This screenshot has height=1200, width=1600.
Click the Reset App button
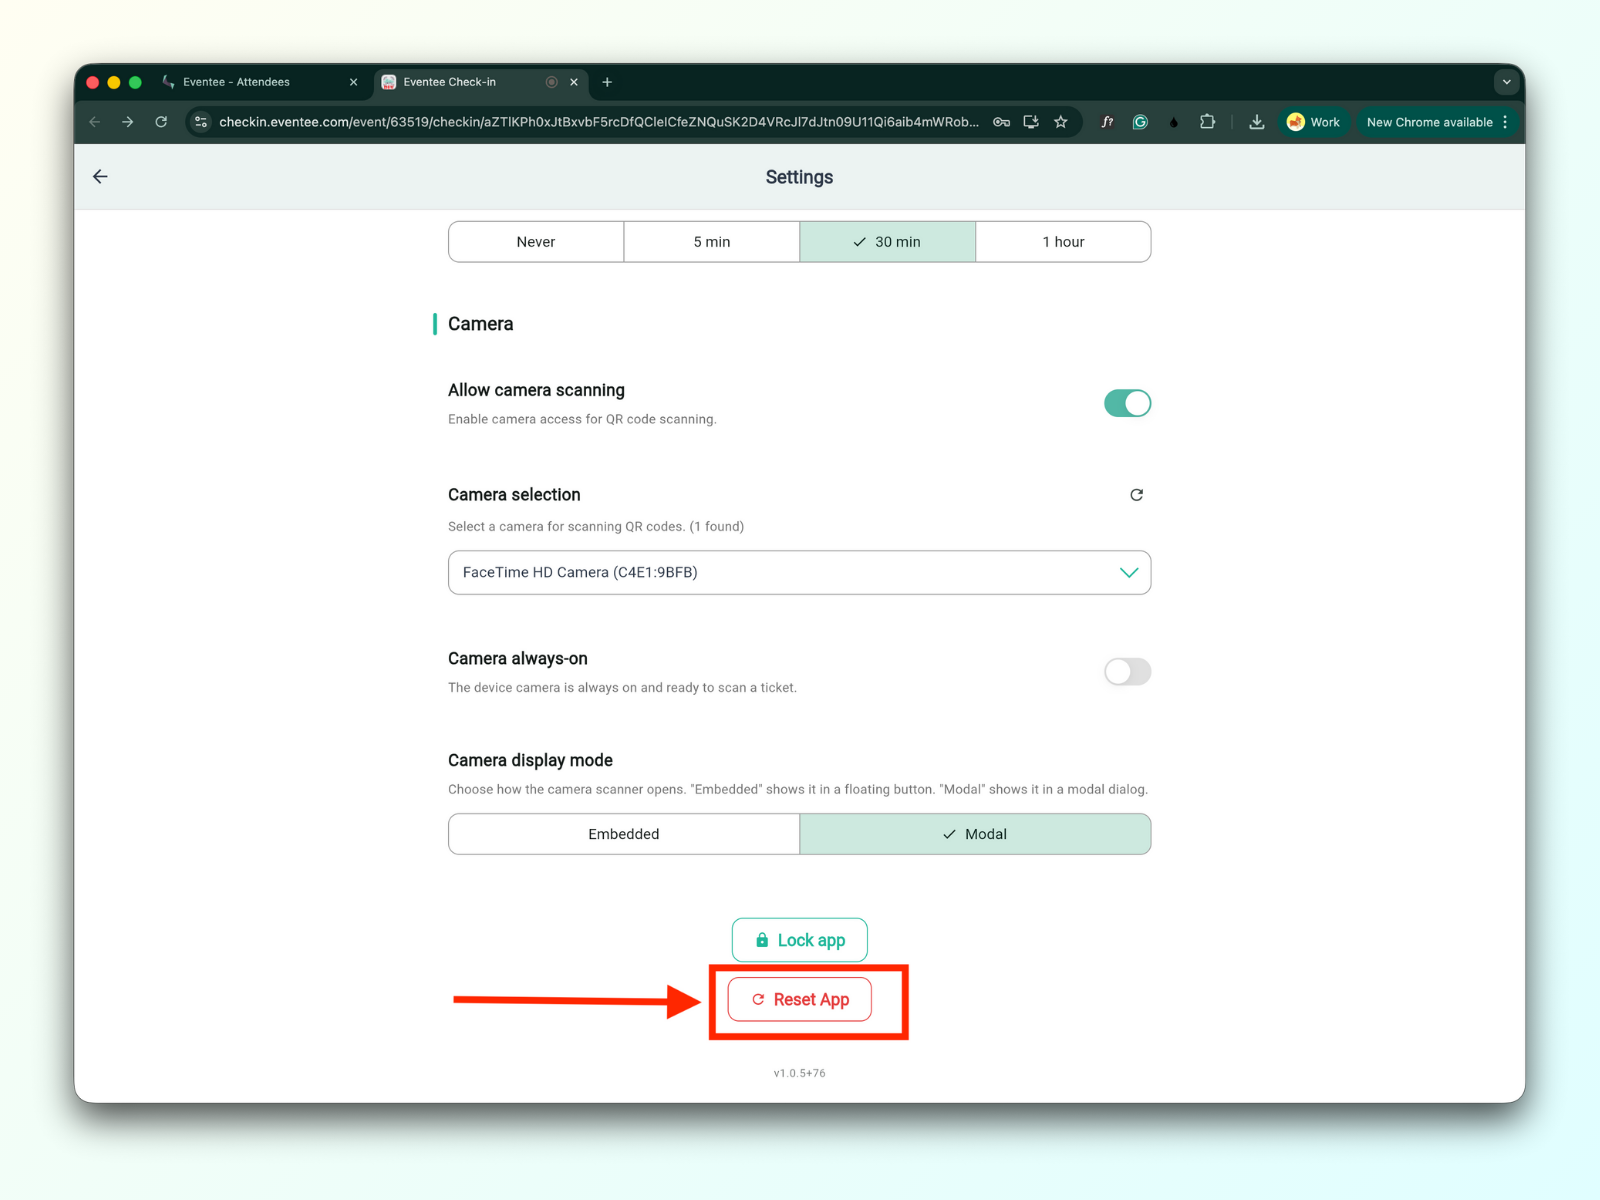click(x=799, y=1000)
